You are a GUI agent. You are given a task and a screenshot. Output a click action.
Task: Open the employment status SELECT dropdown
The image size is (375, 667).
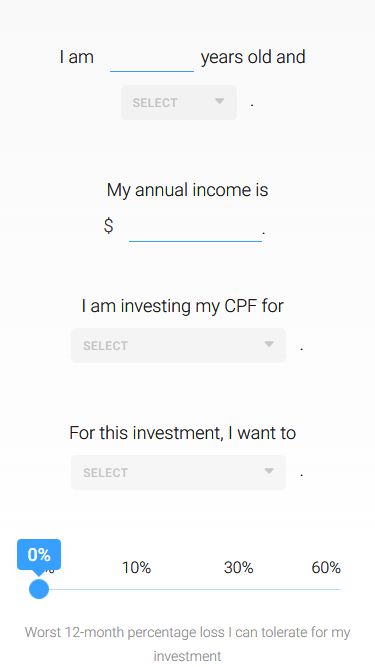[x=179, y=103]
